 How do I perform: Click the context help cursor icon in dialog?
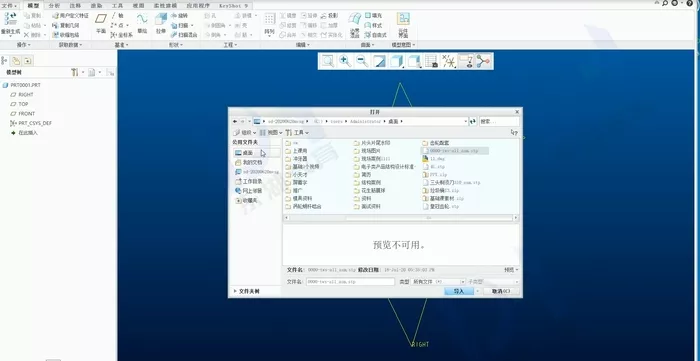pyautogui.click(x=514, y=133)
